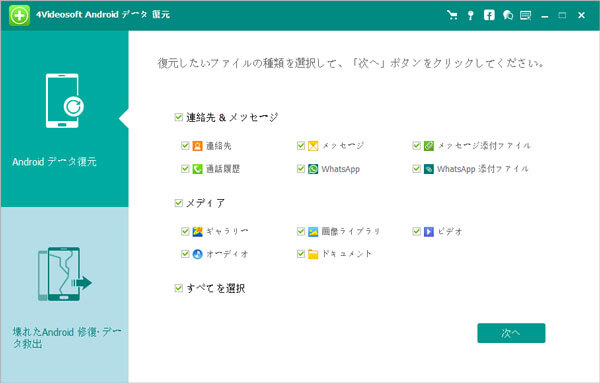Viewport: 600px width, 383px height.
Task: Open the feedback menu icon
Action: 525,15
